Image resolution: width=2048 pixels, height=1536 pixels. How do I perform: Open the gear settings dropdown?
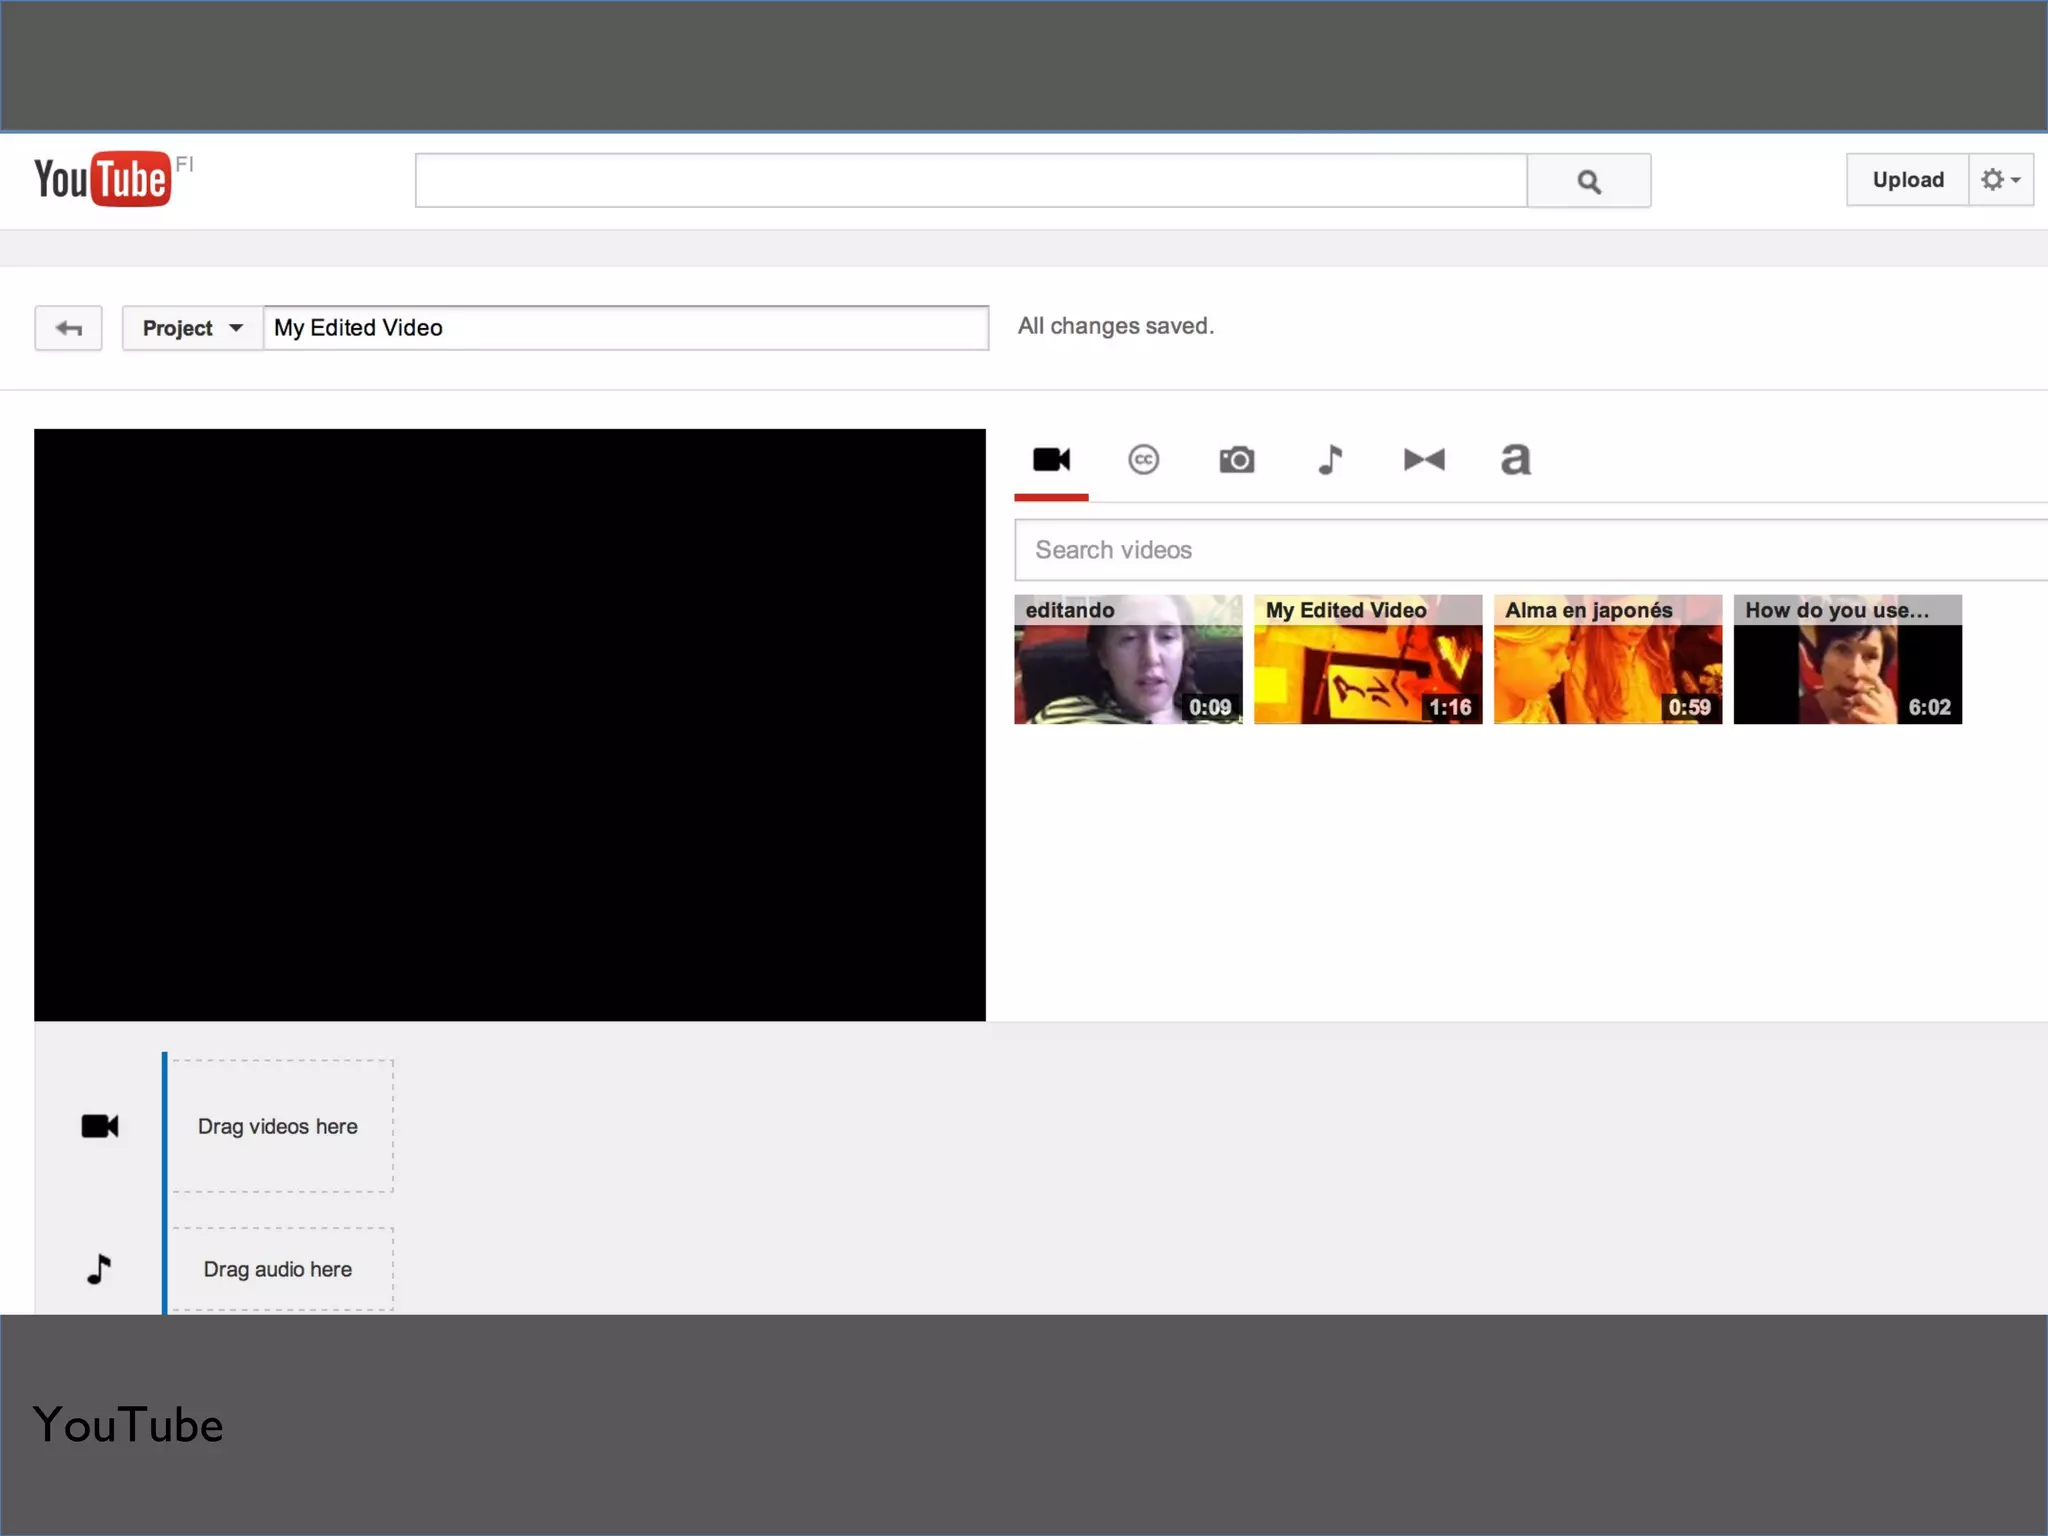[2001, 180]
